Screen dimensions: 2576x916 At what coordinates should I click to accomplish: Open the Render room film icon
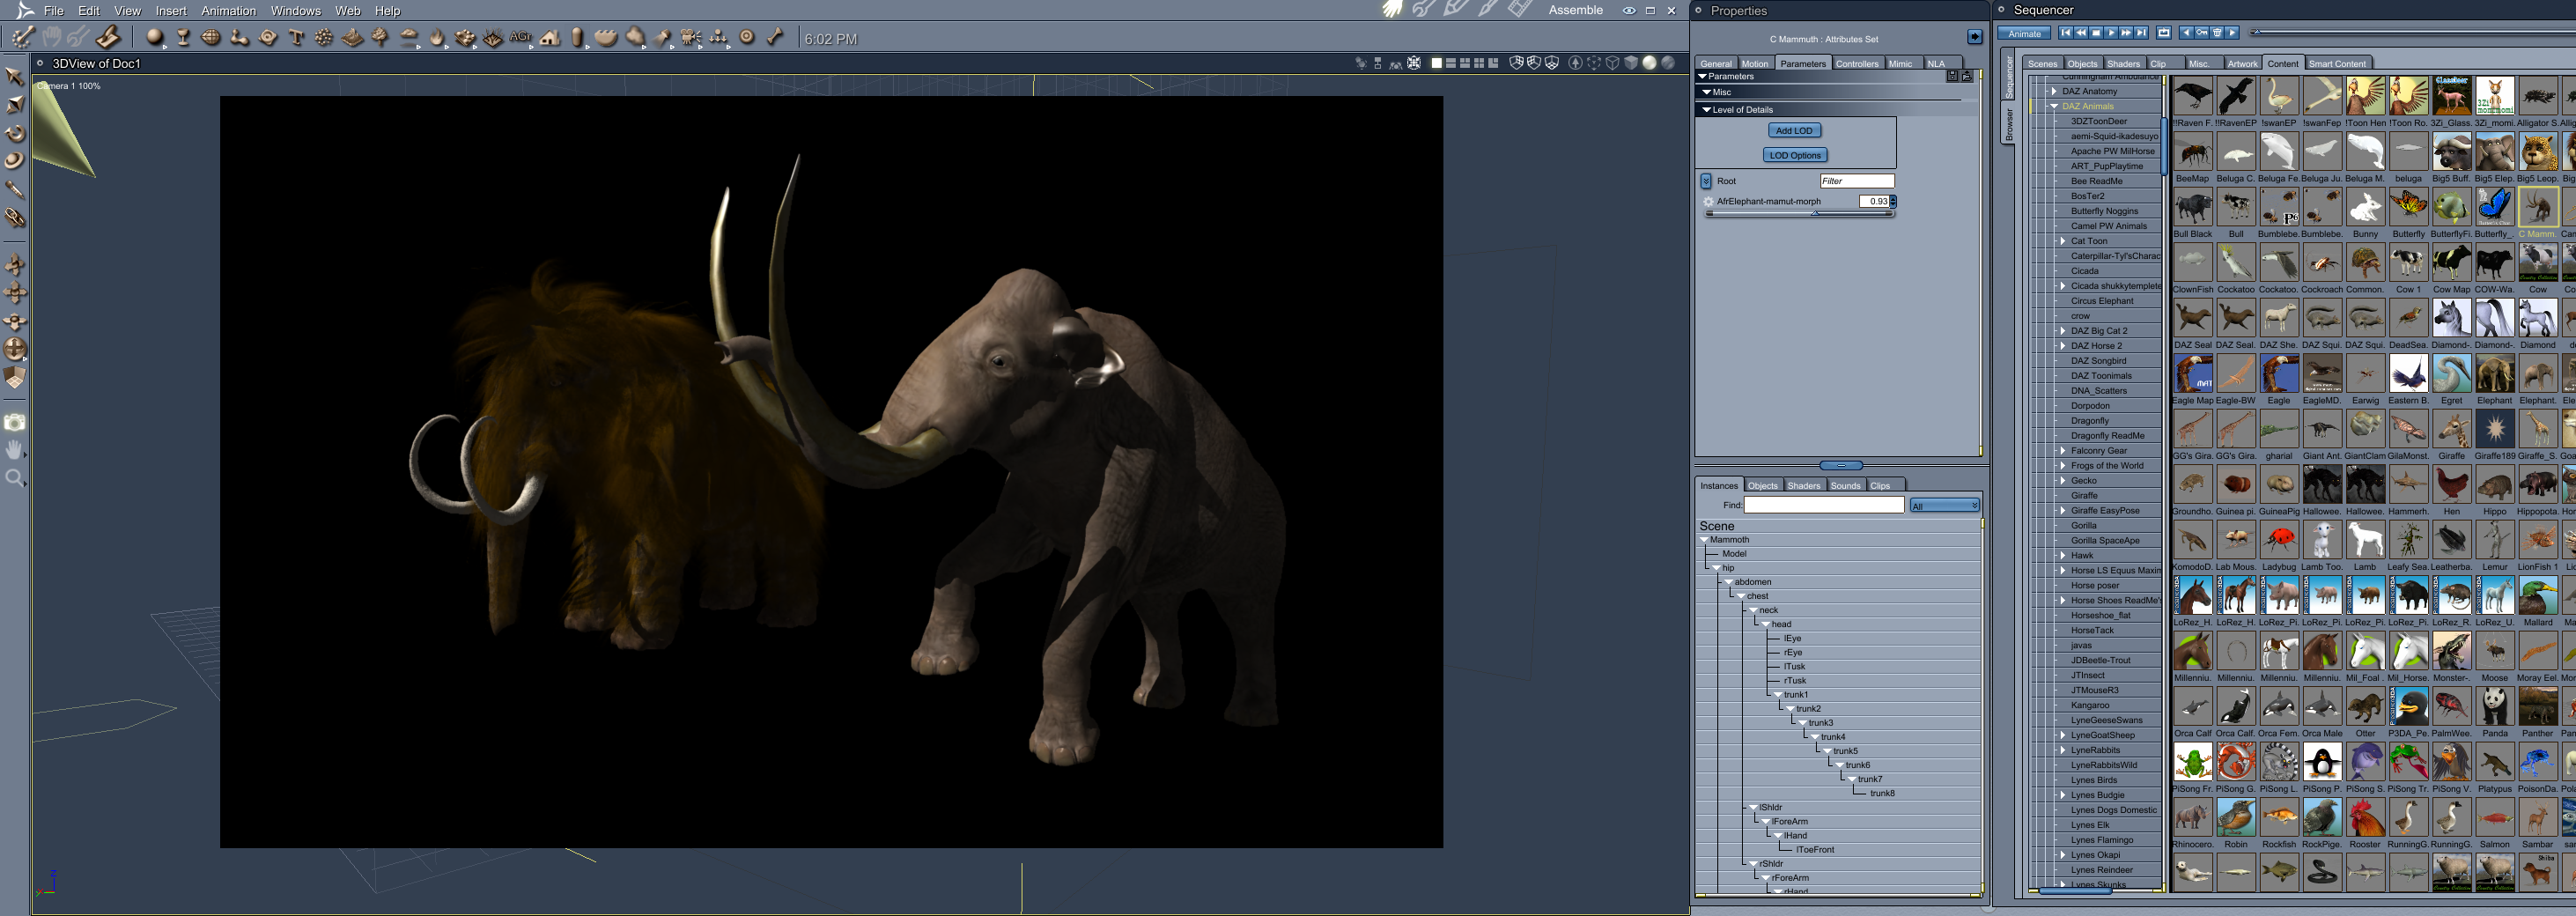pyautogui.click(x=1520, y=10)
